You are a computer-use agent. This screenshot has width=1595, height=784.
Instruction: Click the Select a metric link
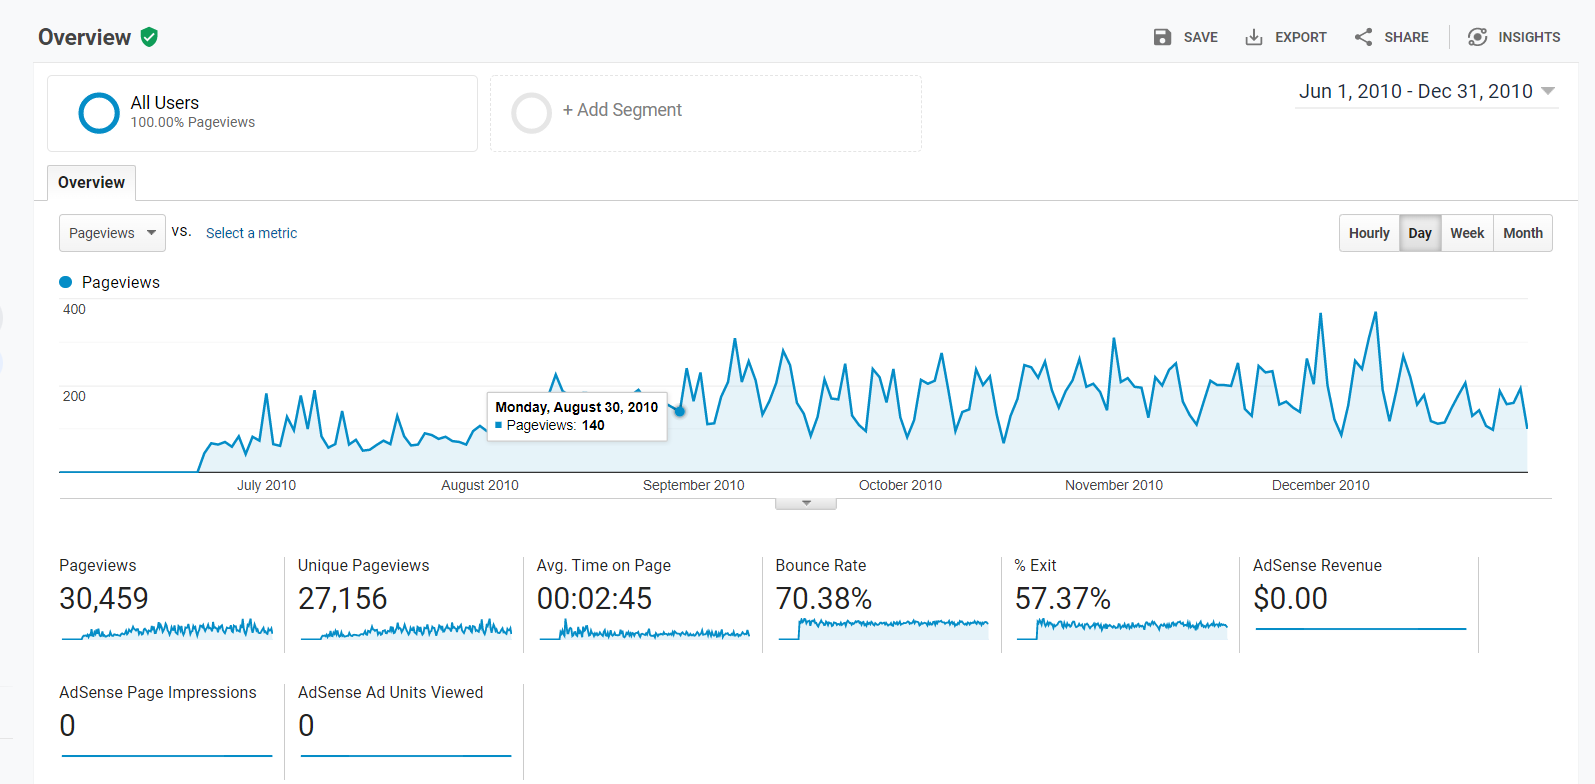pyautogui.click(x=251, y=233)
